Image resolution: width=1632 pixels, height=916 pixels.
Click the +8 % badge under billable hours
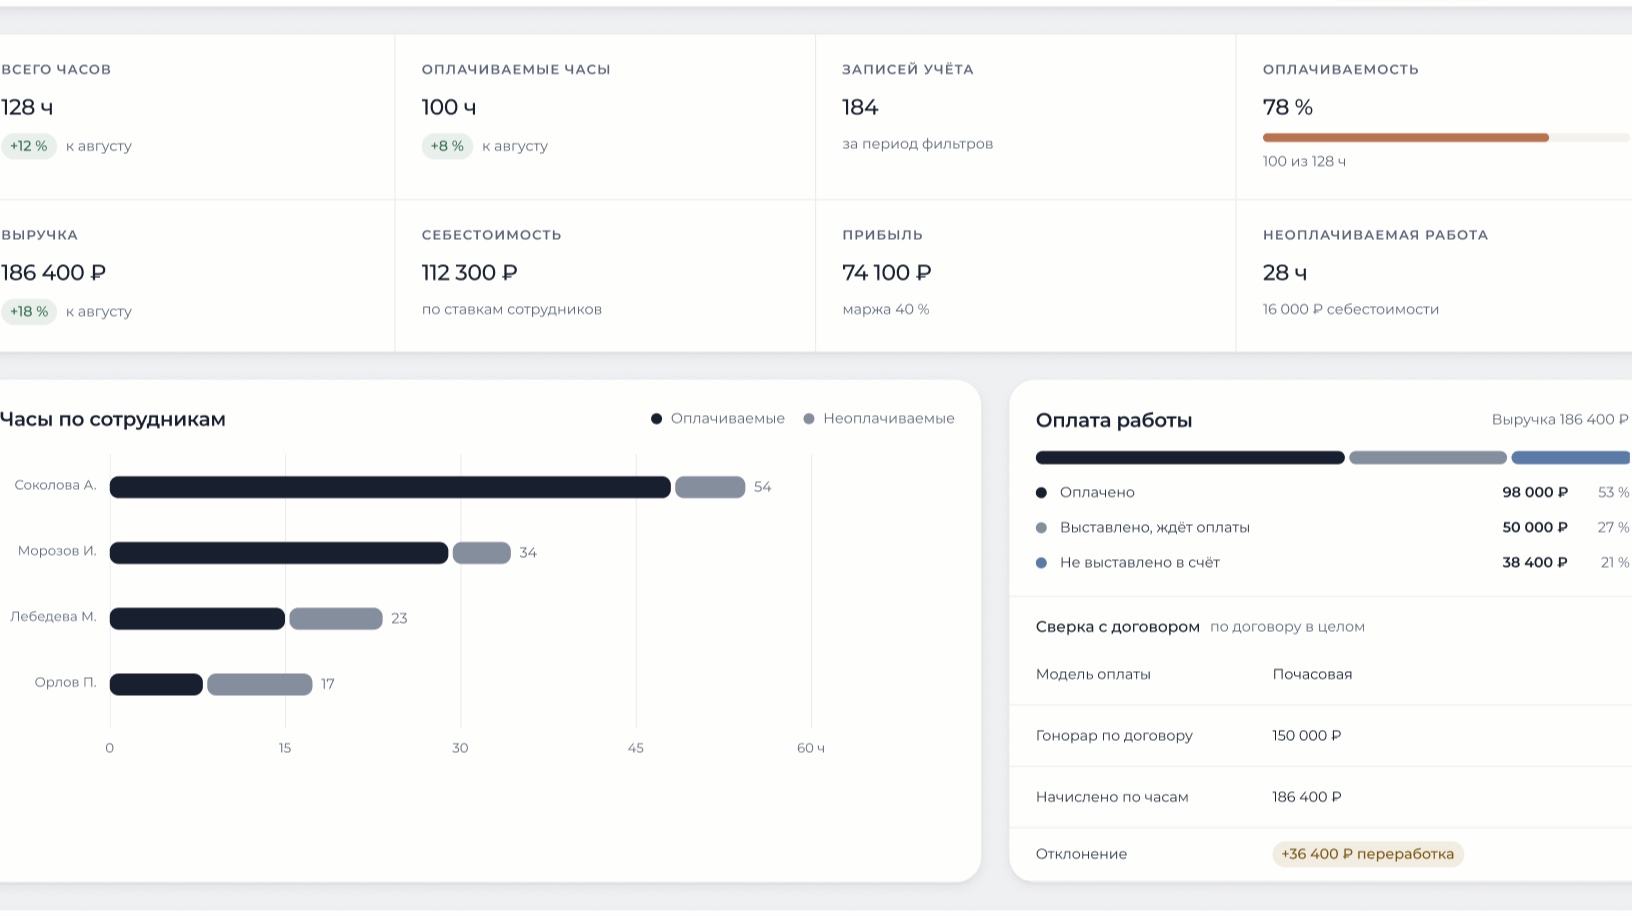click(447, 146)
